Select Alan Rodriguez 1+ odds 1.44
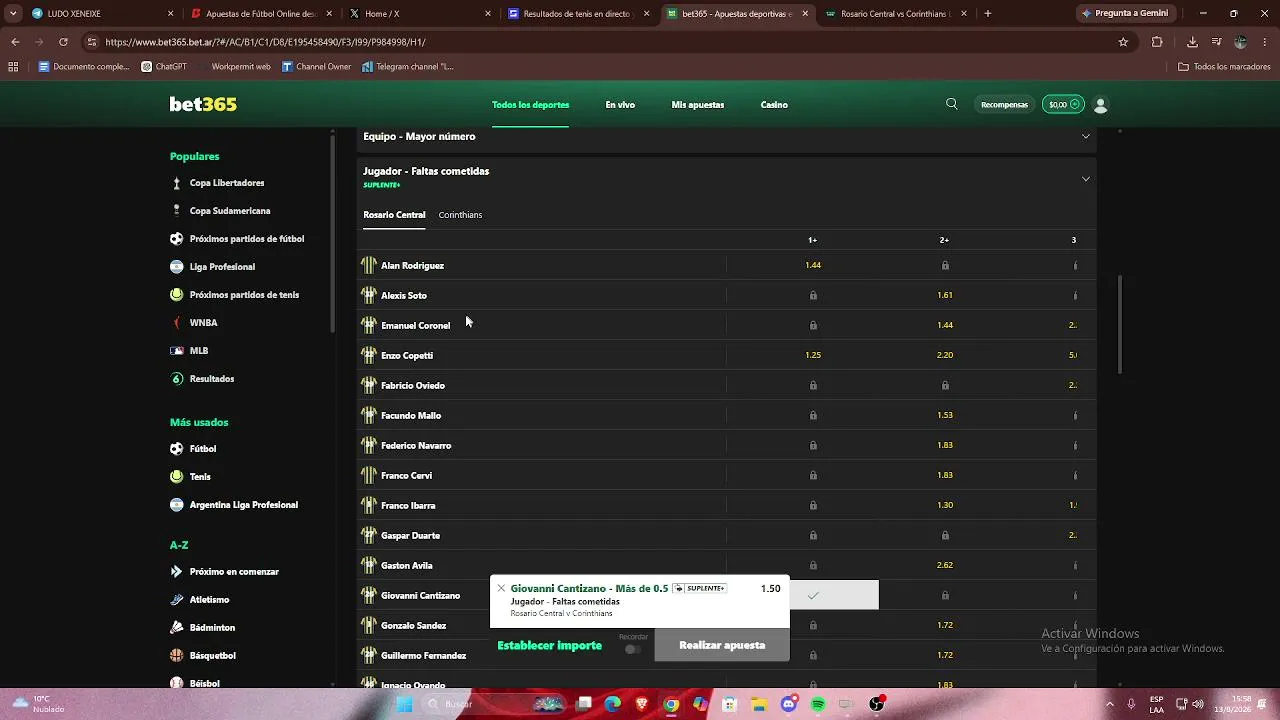1280x720 pixels. click(x=813, y=265)
